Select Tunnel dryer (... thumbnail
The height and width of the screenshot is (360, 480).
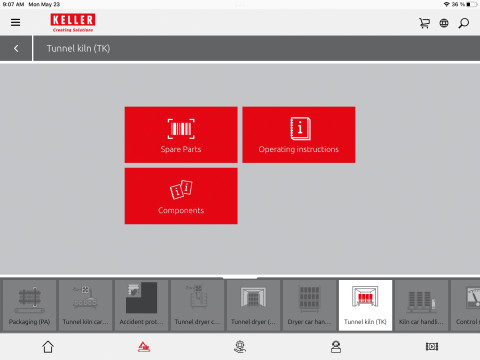coord(253,305)
